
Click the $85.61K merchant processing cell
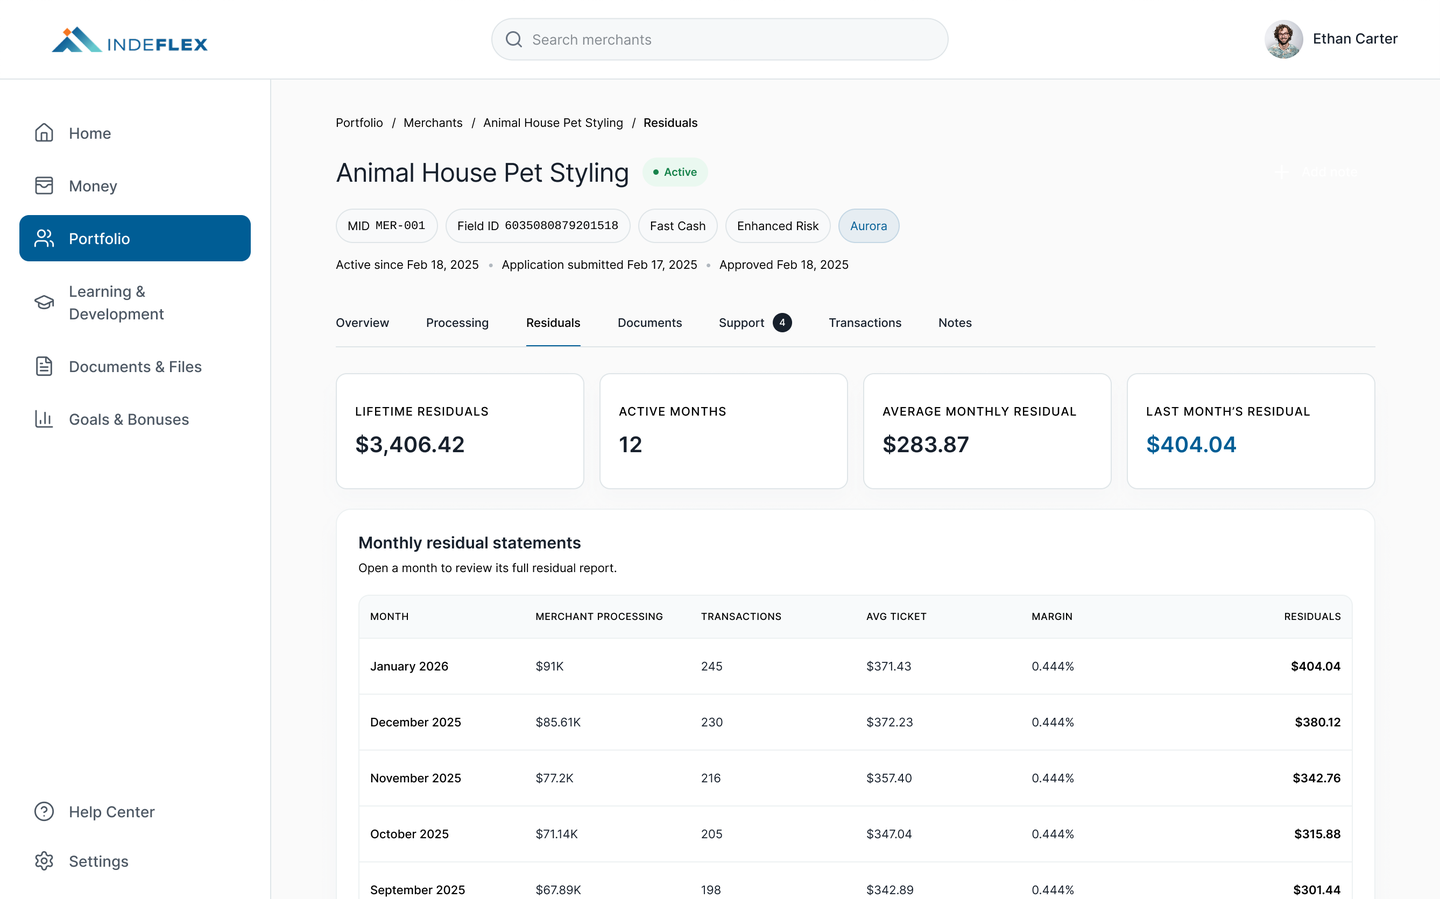pos(558,722)
